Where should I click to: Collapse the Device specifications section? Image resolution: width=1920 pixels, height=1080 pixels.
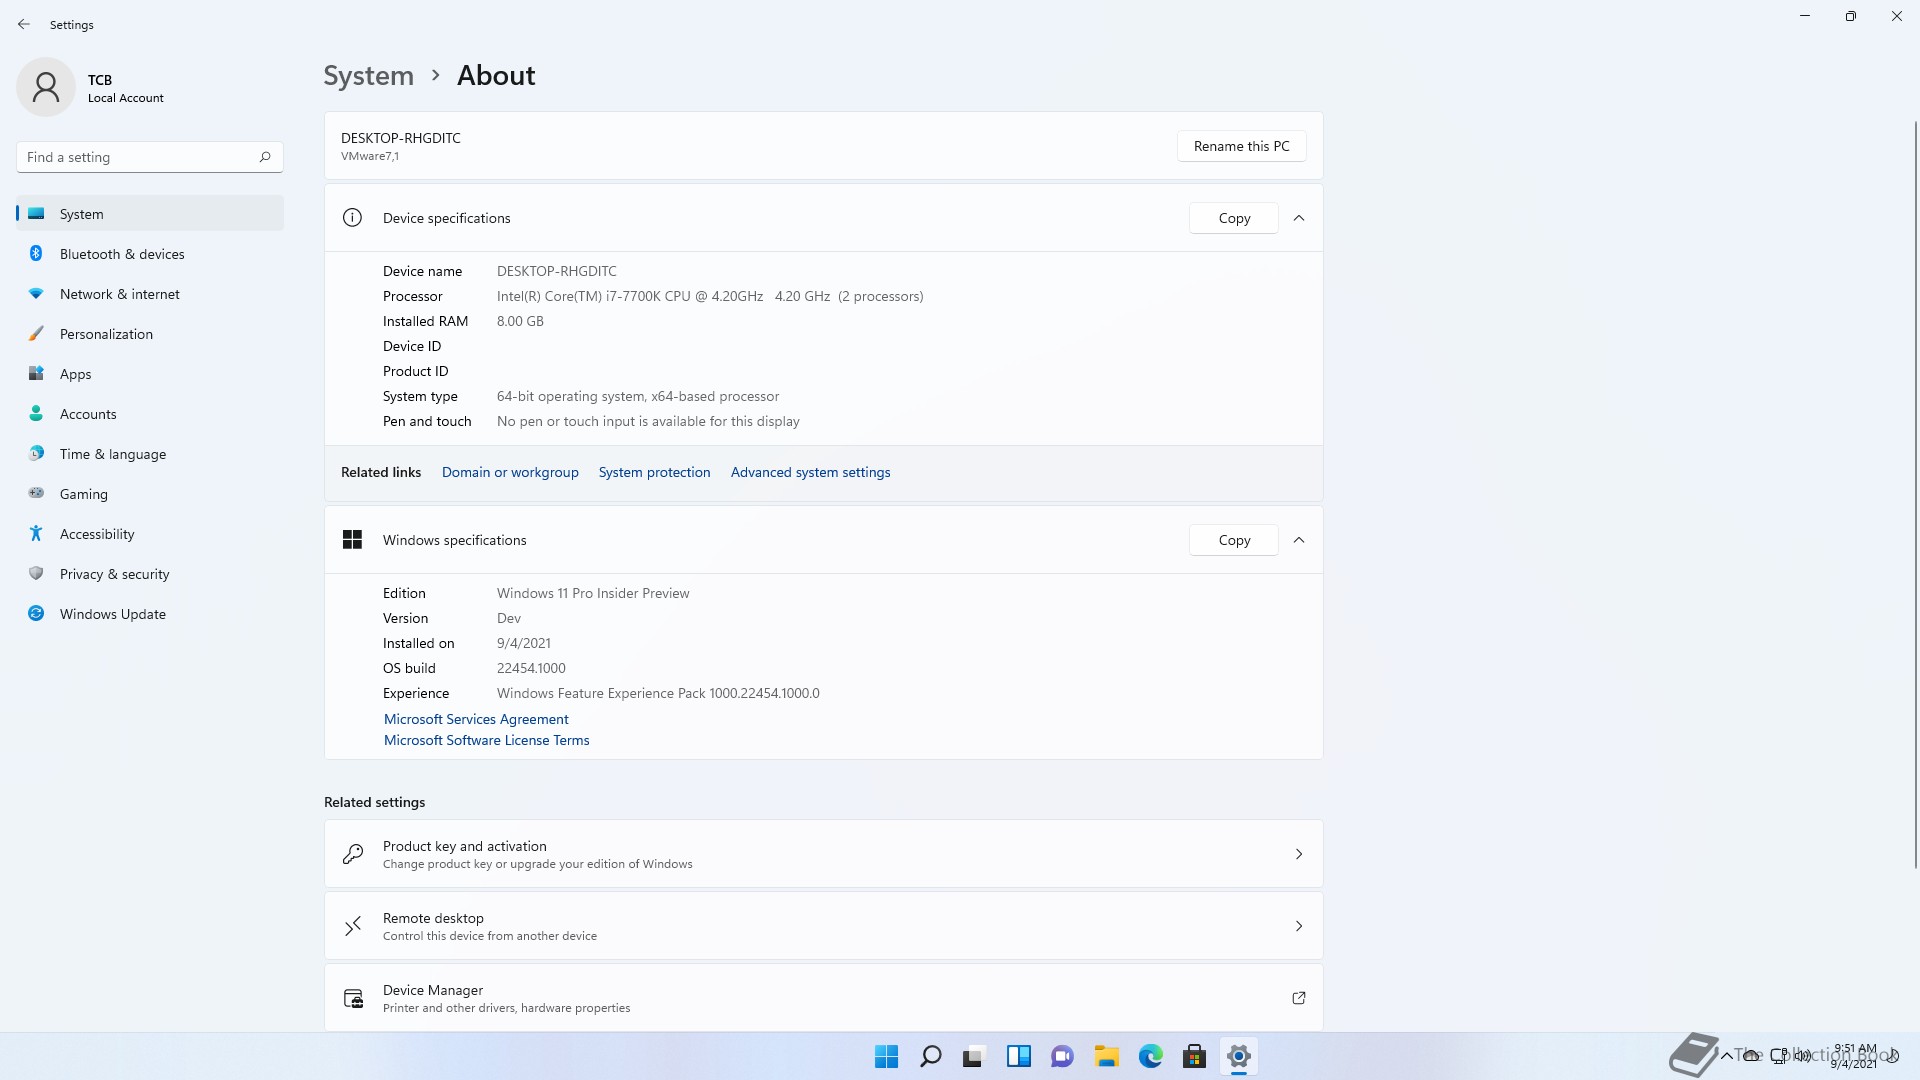click(1299, 218)
